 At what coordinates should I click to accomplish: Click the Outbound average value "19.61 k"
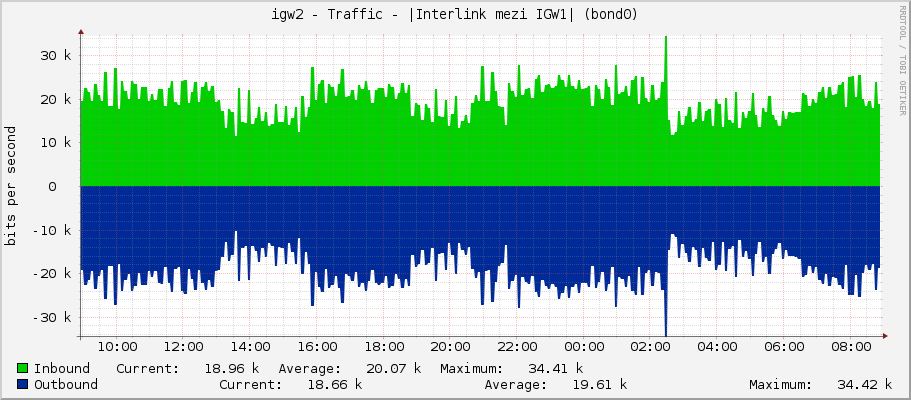tap(600, 384)
